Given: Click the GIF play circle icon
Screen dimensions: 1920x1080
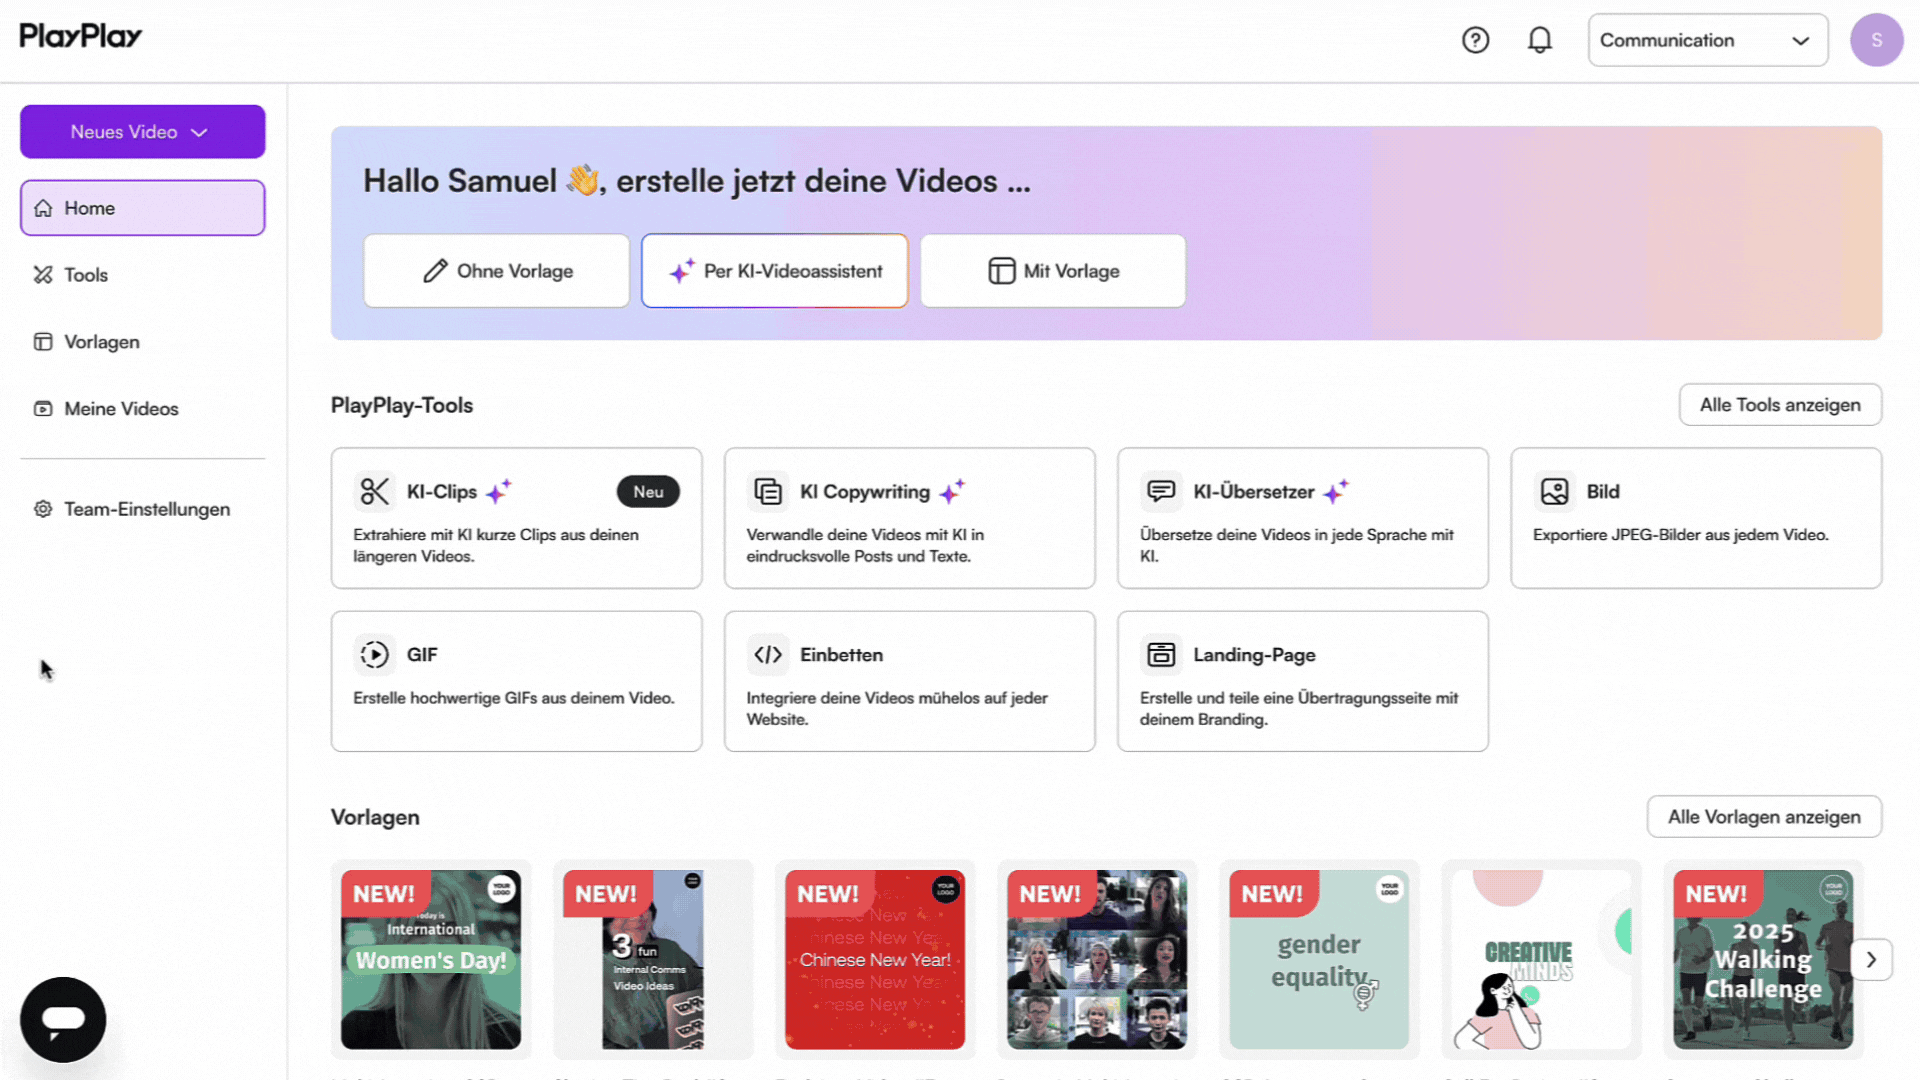Looking at the screenshot, I should point(374,654).
